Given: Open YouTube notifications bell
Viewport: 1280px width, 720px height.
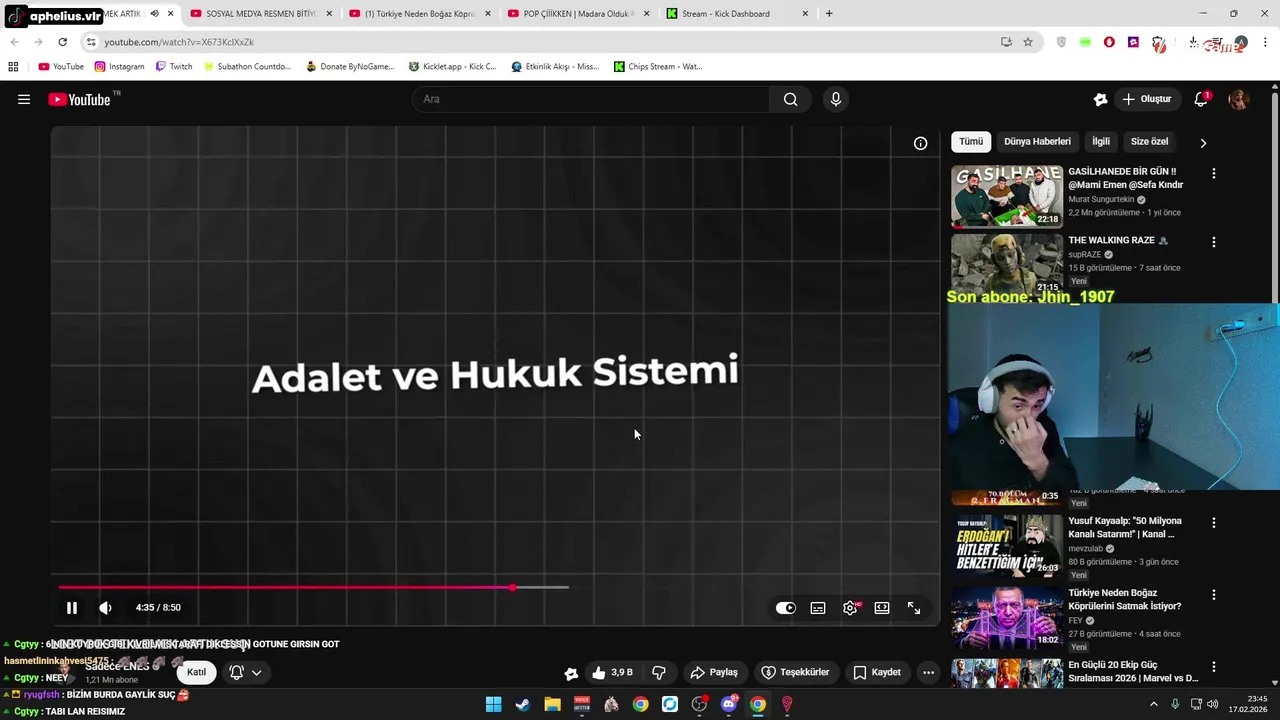Looking at the screenshot, I should 1201,99.
